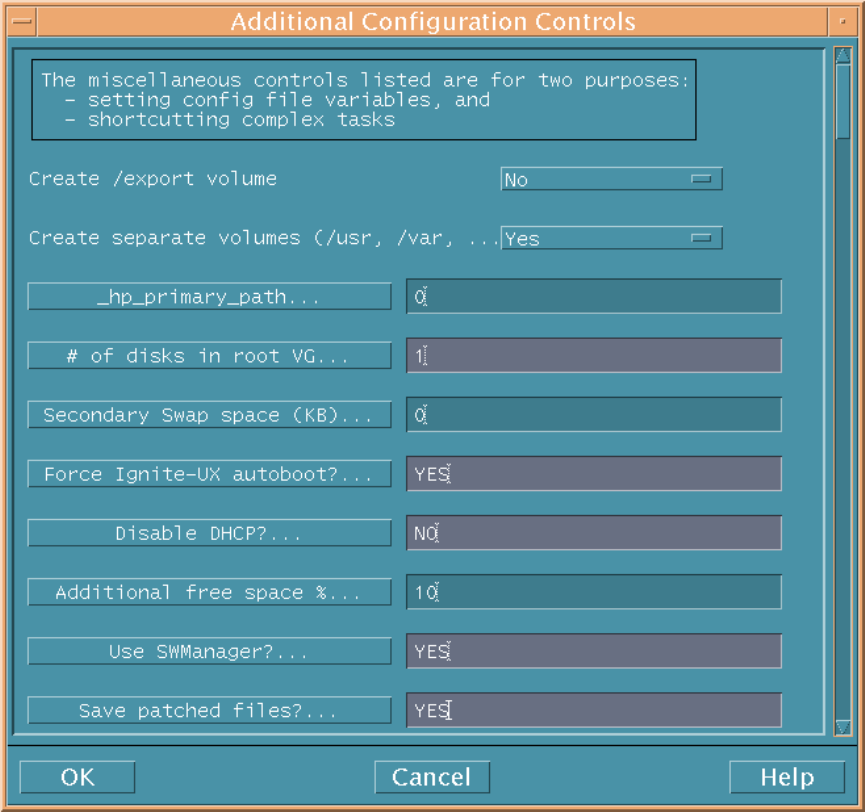Viewport: 865px width, 812px height.
Task: Click the disks in root VG text field
Action: pos(594,355)
